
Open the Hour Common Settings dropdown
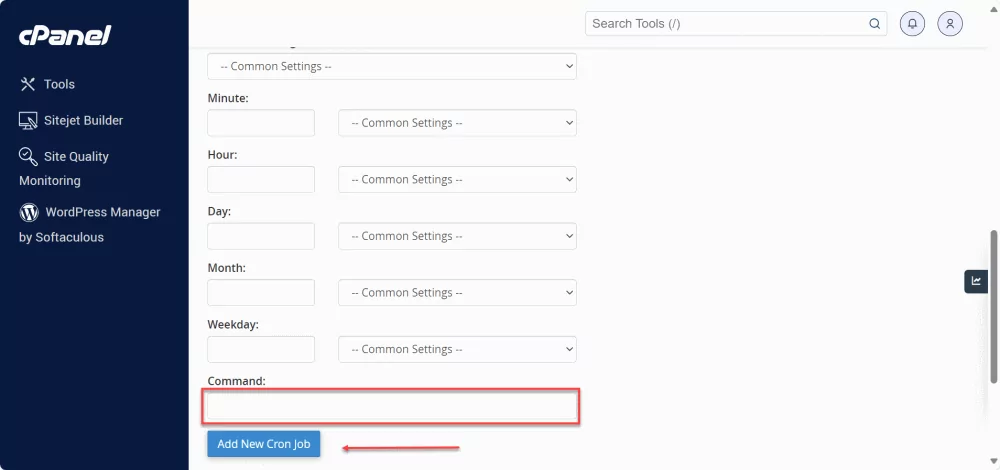click(x=457, y=180)
